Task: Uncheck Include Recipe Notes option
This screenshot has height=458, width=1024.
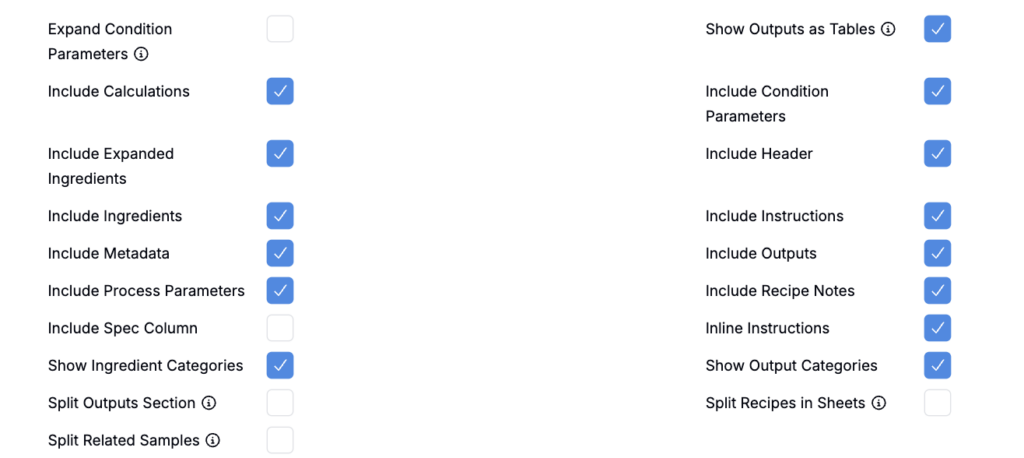Action: click(x=937, y=291)
